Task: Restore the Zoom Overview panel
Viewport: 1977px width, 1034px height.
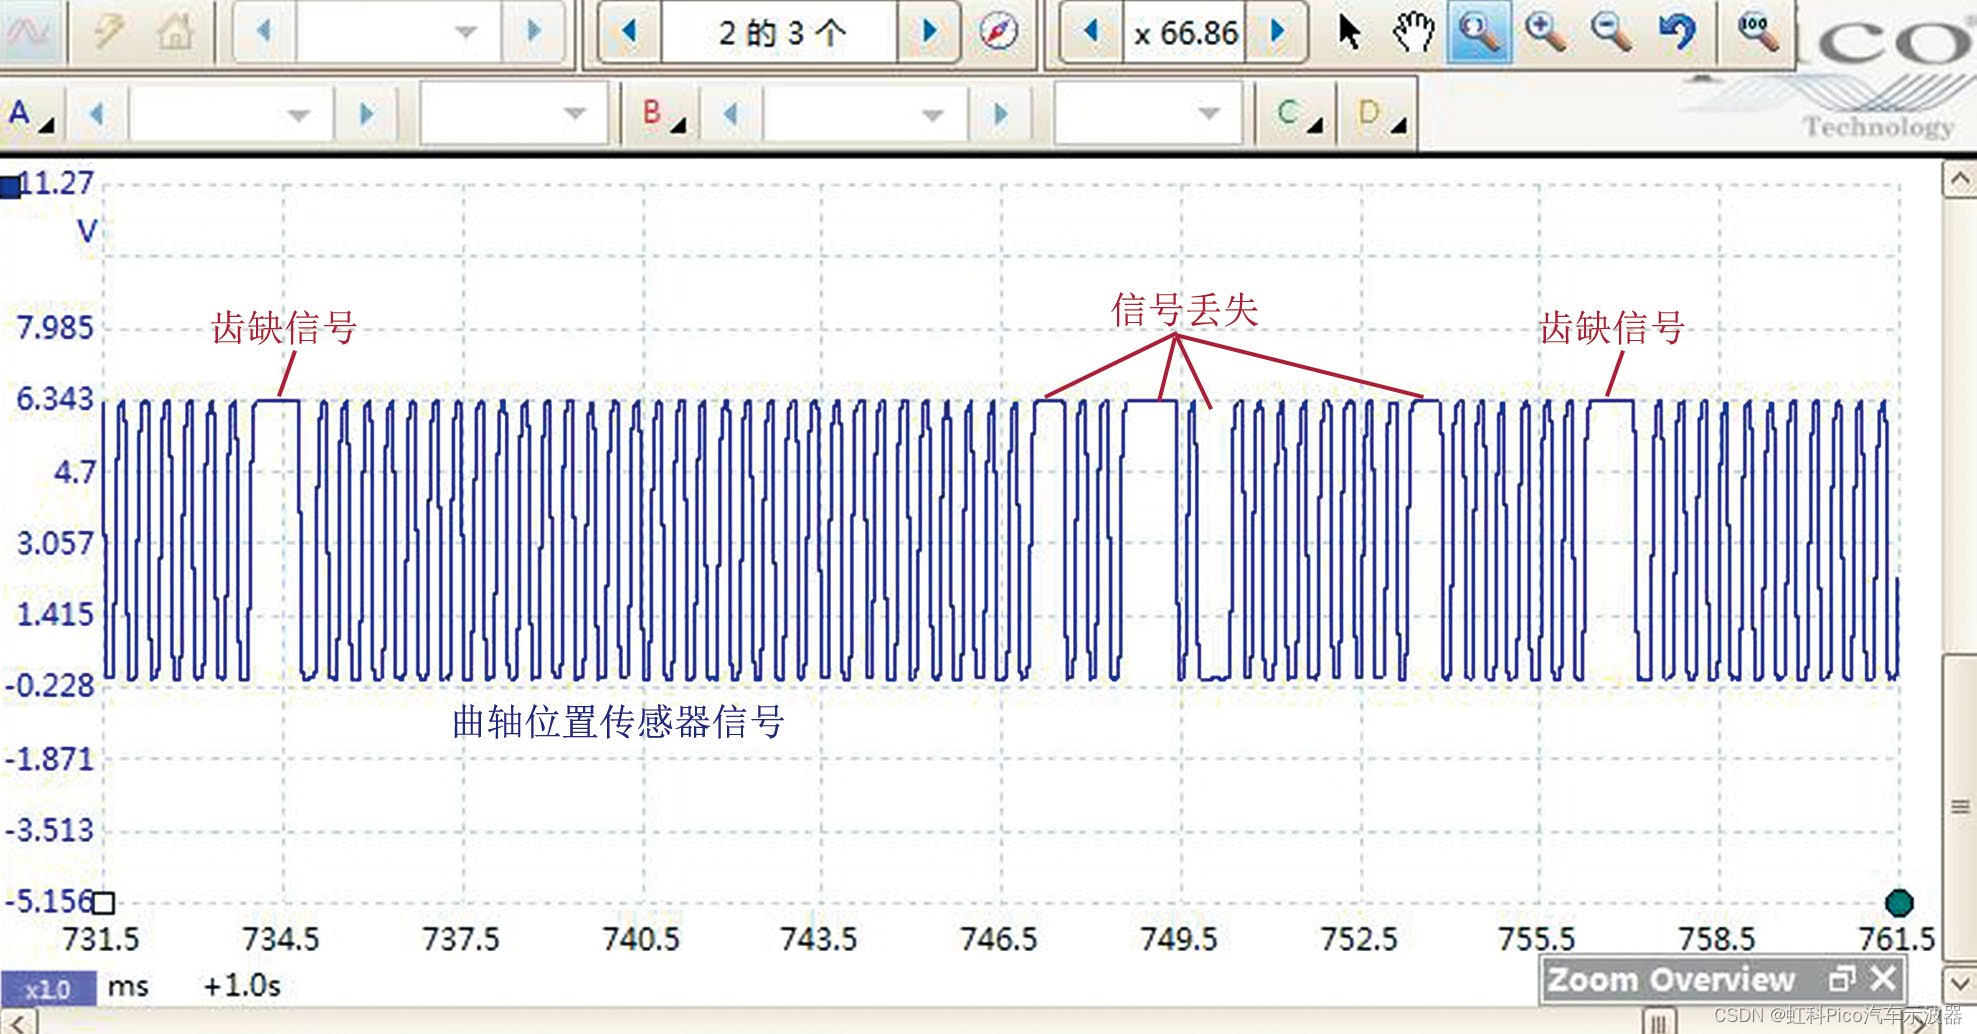Action: [1842, 978]
